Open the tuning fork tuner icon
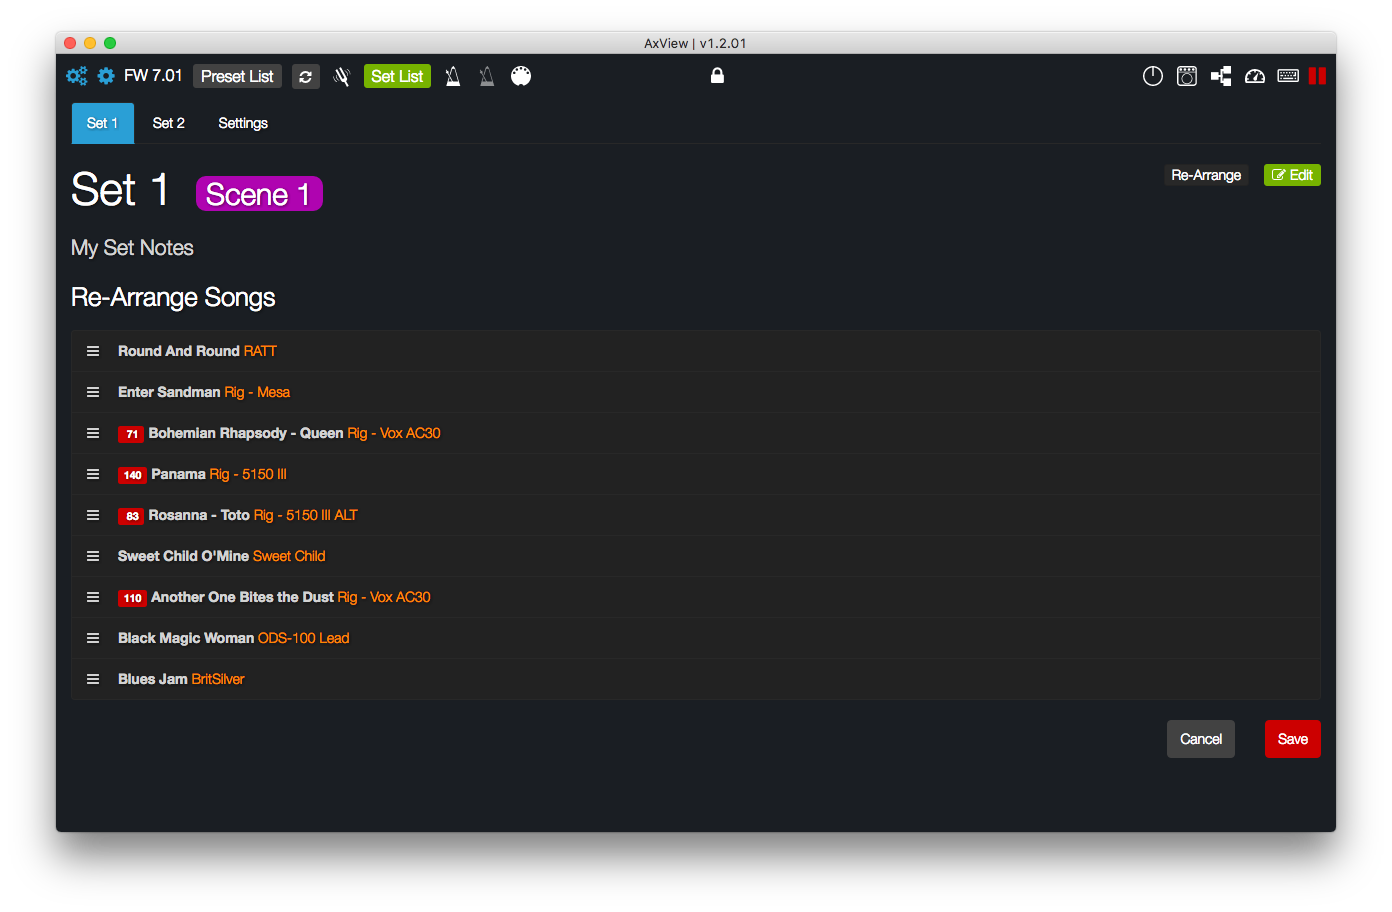Image resolution: width=1392 pixels, height=912 pixels. coord(342,76)
